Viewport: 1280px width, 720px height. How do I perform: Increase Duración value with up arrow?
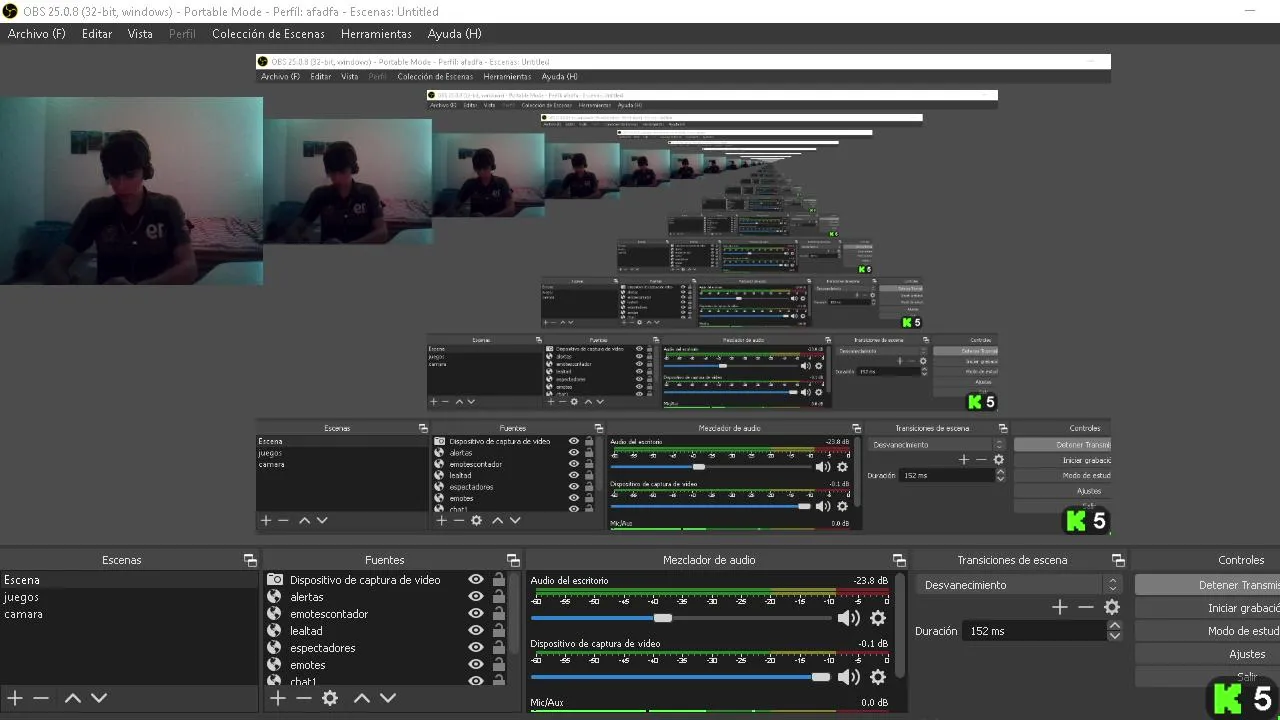[x=1114, y=626]
